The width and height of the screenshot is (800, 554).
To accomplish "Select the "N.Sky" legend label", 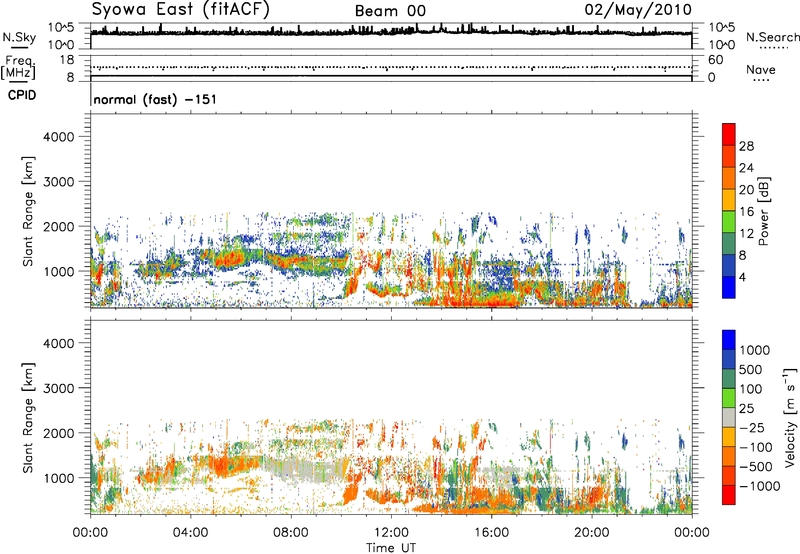I will click(x=19, y=38).
